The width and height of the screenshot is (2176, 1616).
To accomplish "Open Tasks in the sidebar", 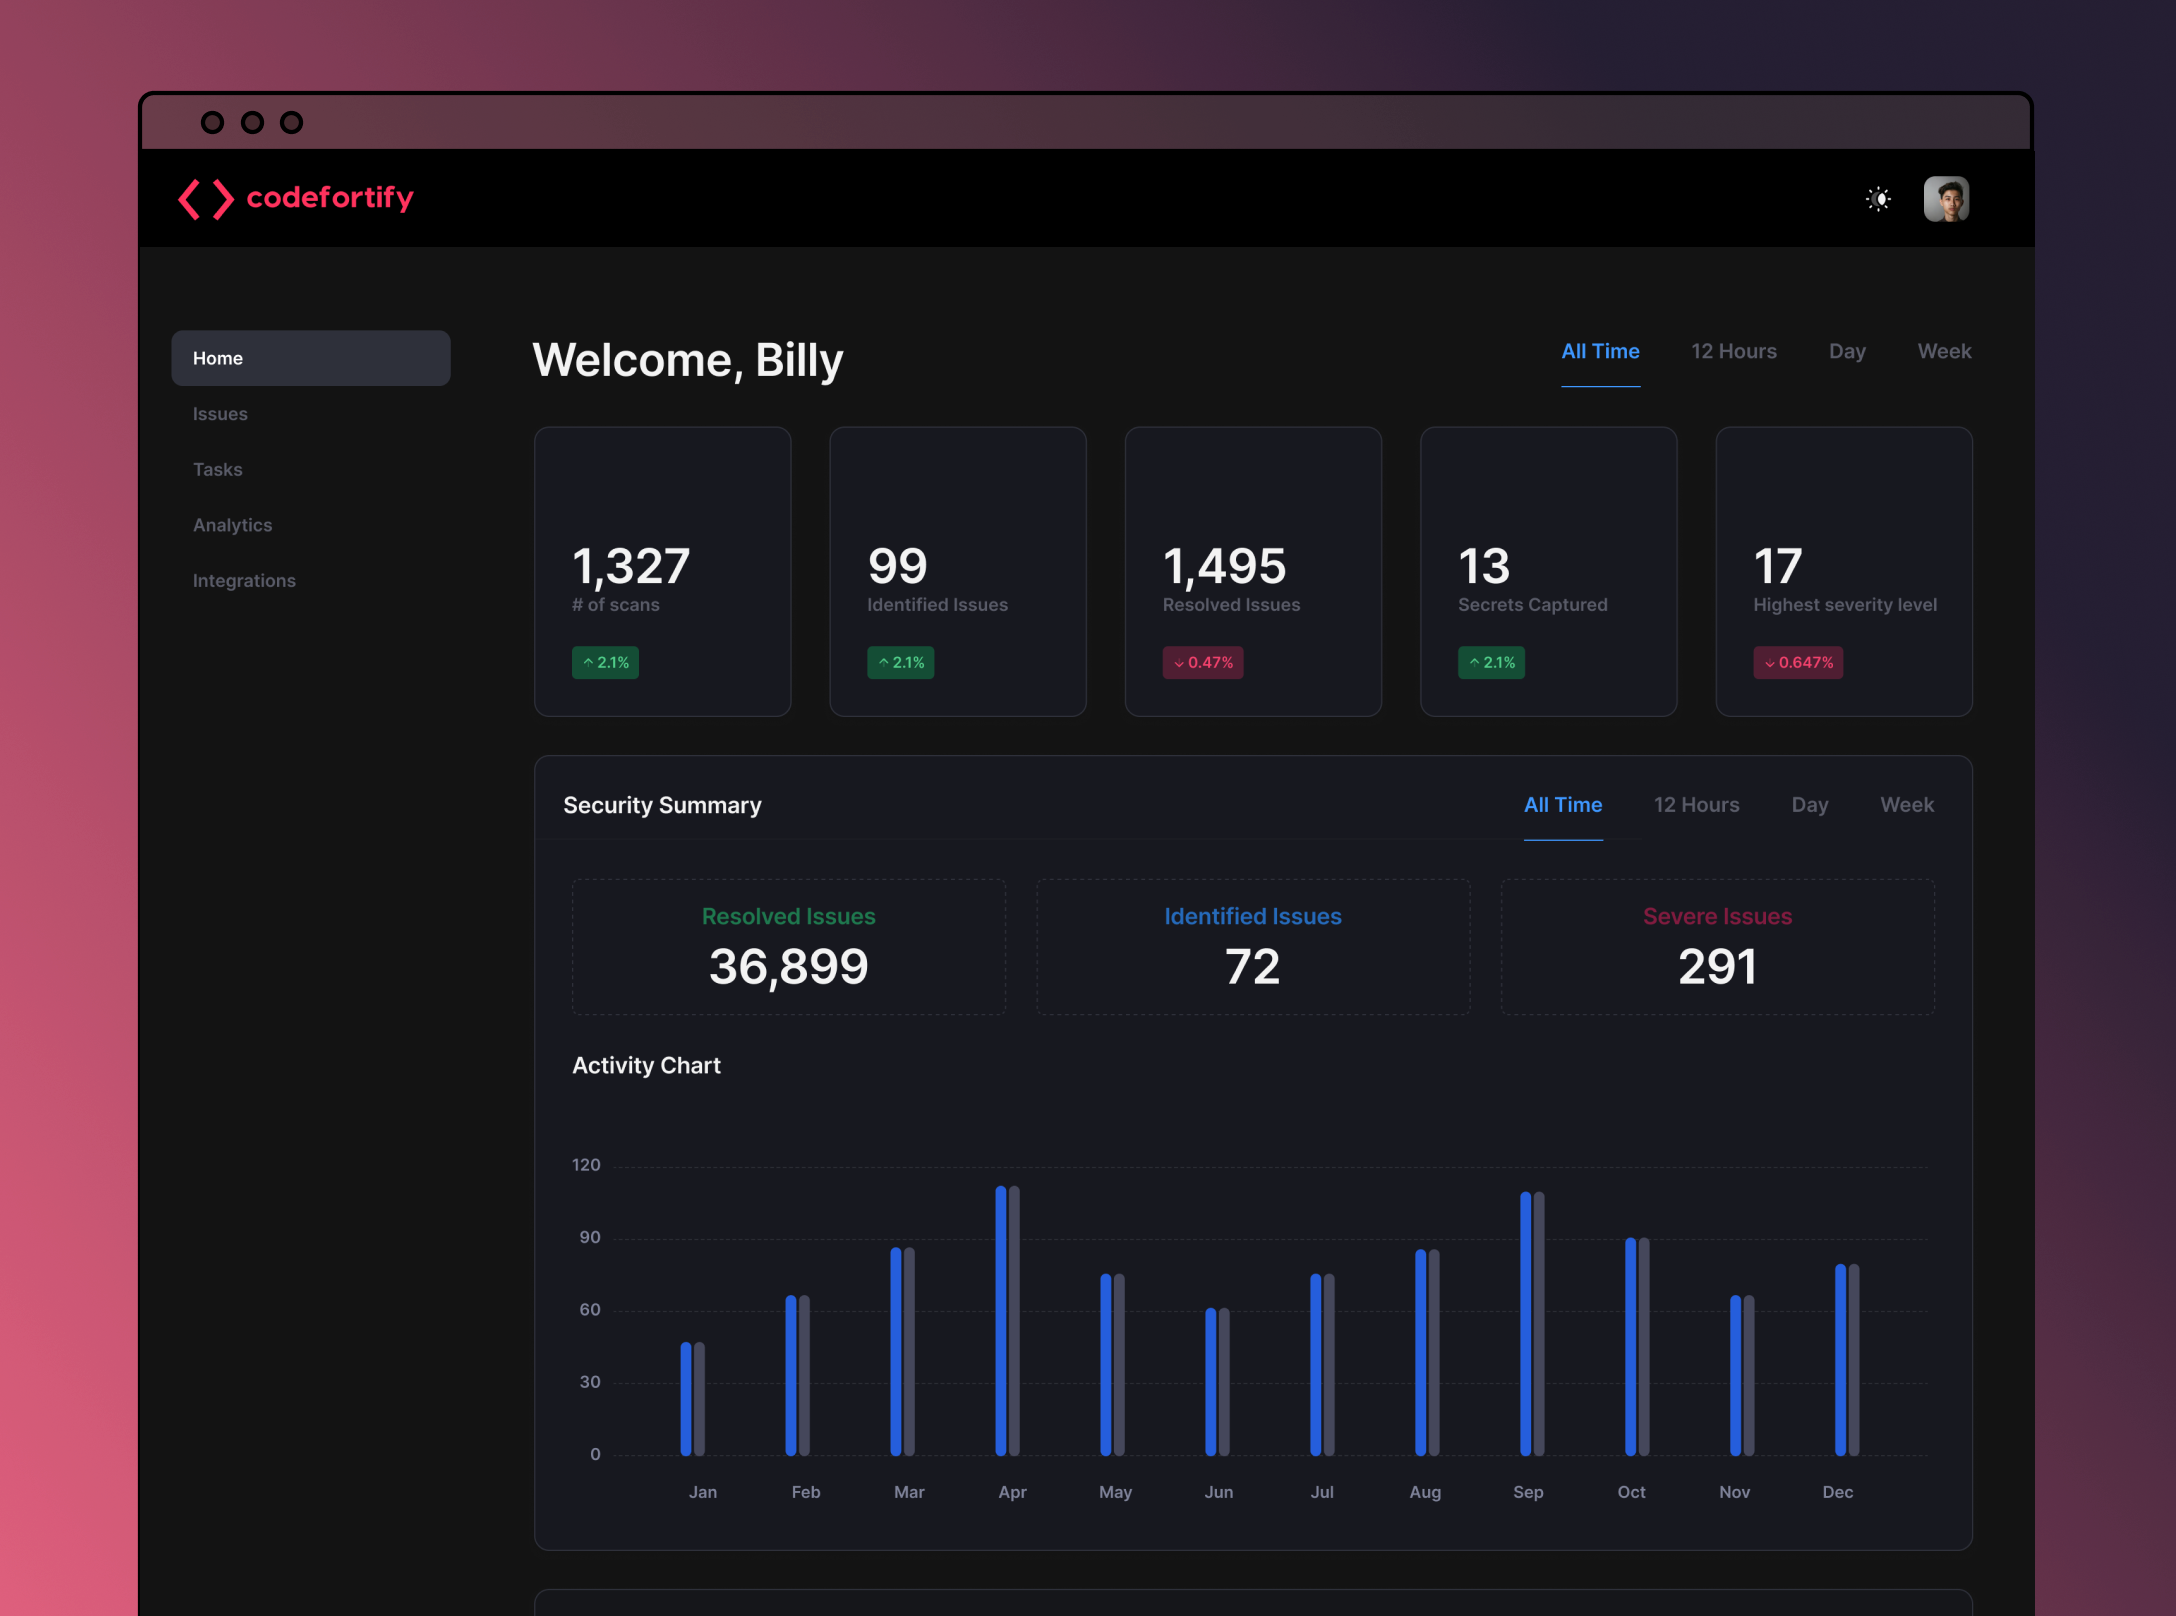I will [218, 469].
